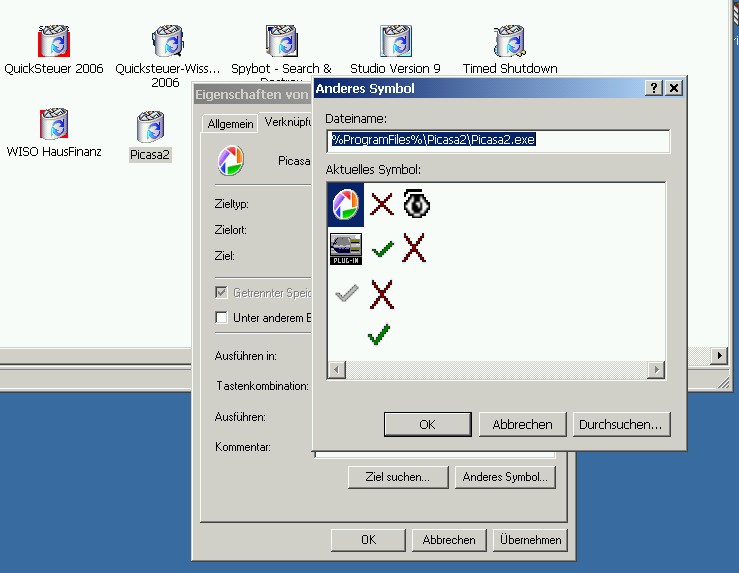Select the PLUG-IN symbol icon

pyautogui.click(x=346, y=249)
